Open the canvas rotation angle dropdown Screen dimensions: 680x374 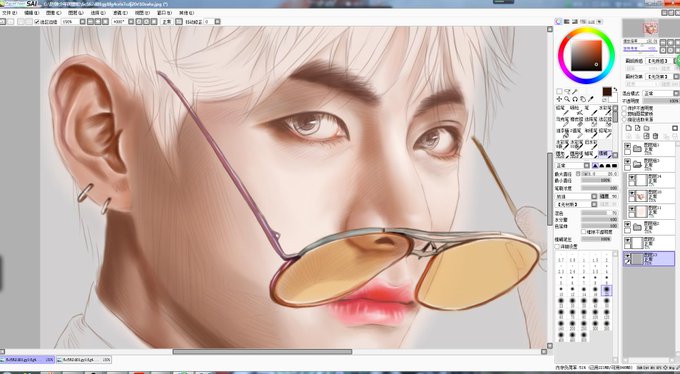[131, 22]
